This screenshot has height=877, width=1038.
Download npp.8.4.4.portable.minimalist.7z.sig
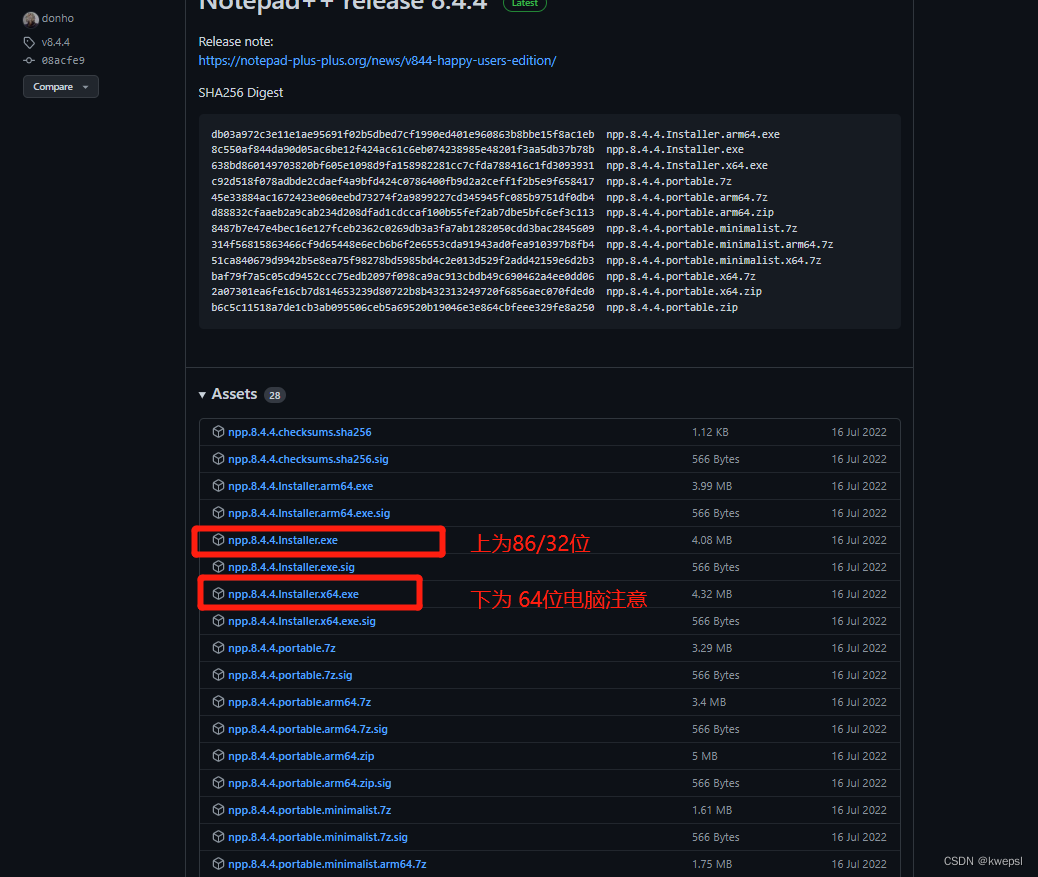[x=318, y=837]
